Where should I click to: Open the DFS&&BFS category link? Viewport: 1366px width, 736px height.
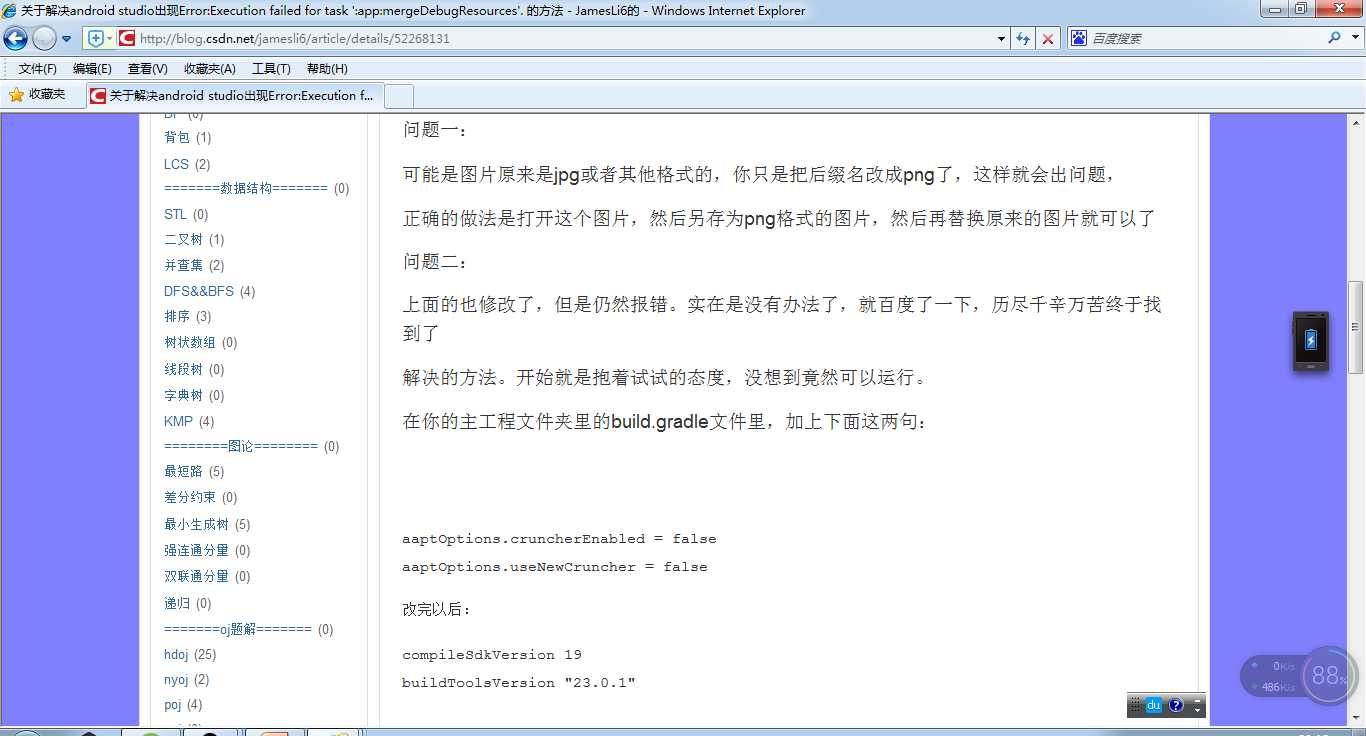pos(199,291)
